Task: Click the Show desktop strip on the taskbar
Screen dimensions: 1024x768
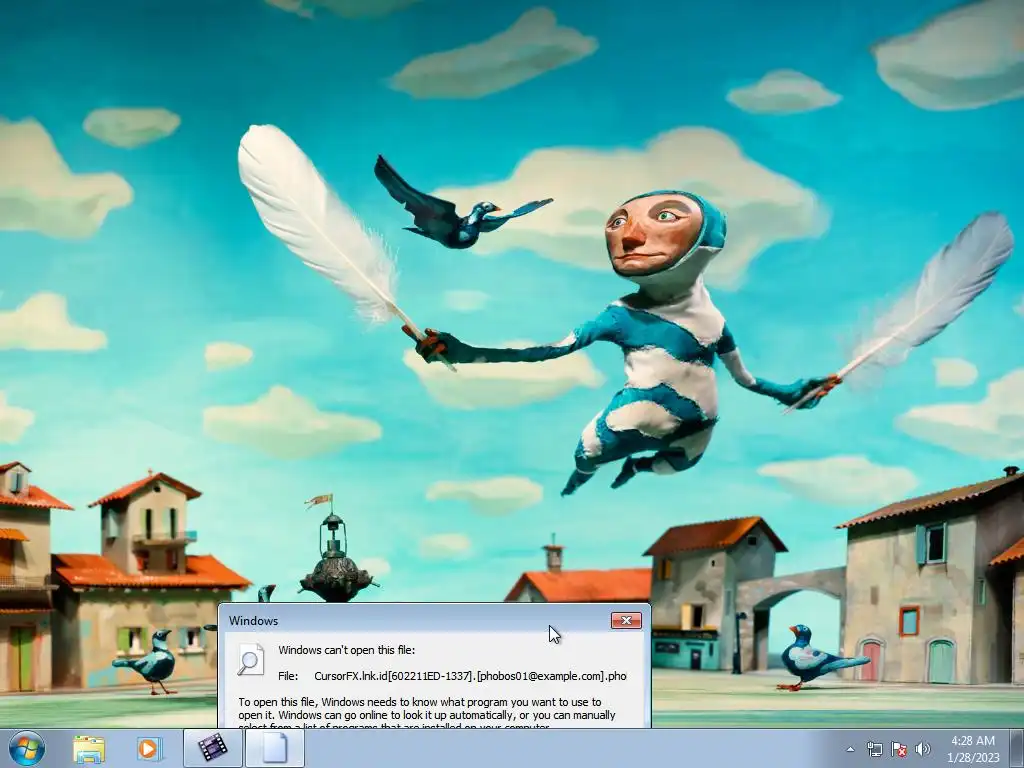Action: 1018,748
